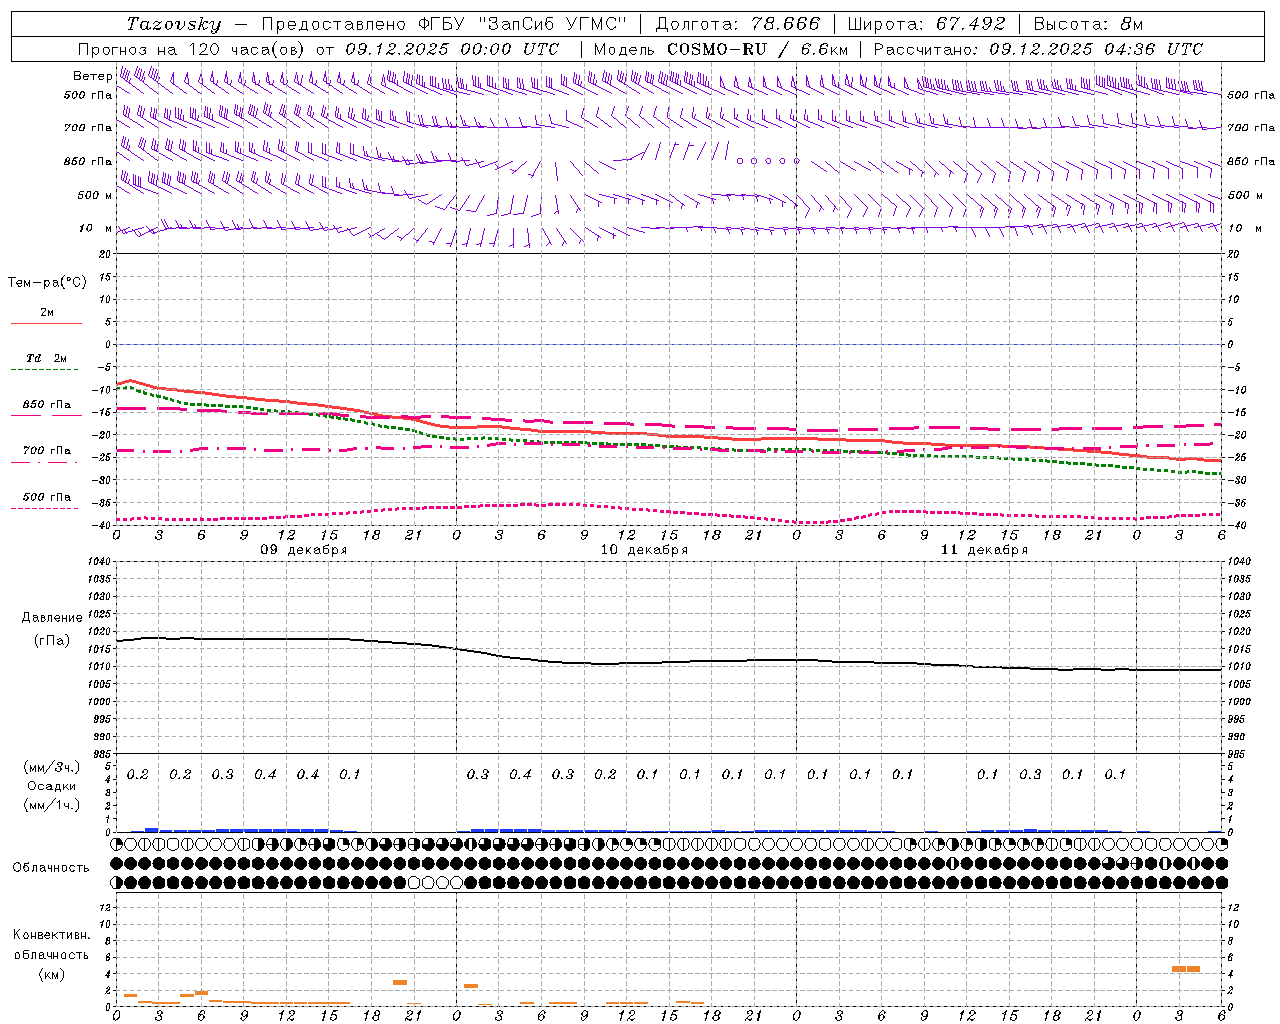
Task: Click the "10 декабря" date label
Action: (x=644, y=550)
